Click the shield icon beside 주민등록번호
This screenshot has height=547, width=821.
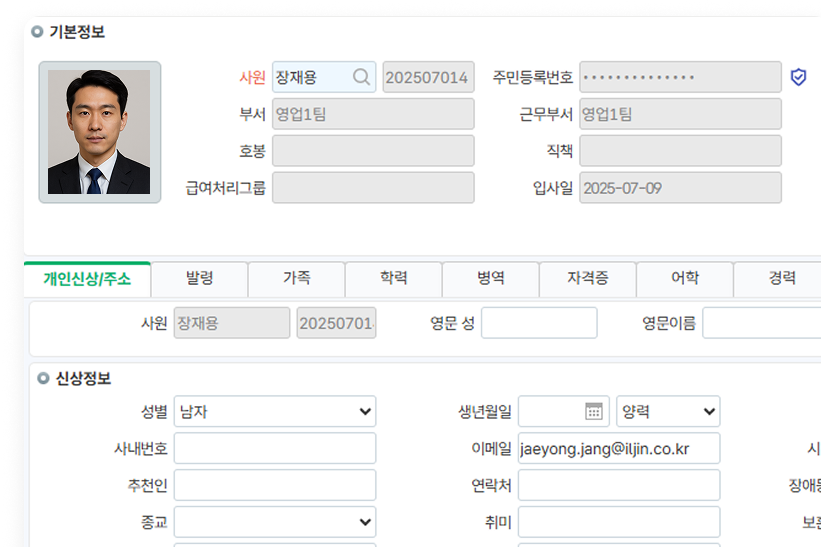click(x=798, y=77)
